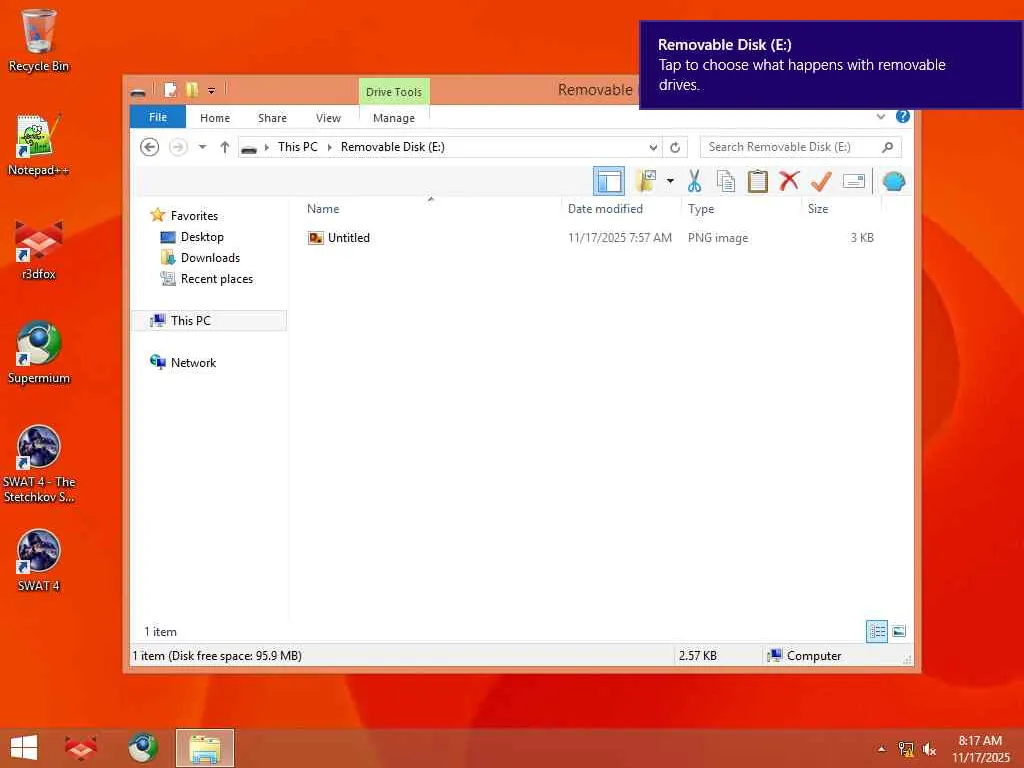Click the network tray icon
Image resolution: width=1024 pixels, height=768 pixels.
click(x=906, y=749)
